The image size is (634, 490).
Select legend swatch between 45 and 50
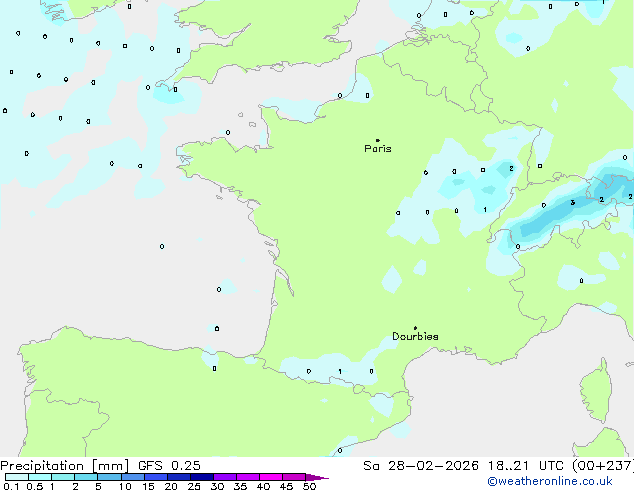[294, 477]
